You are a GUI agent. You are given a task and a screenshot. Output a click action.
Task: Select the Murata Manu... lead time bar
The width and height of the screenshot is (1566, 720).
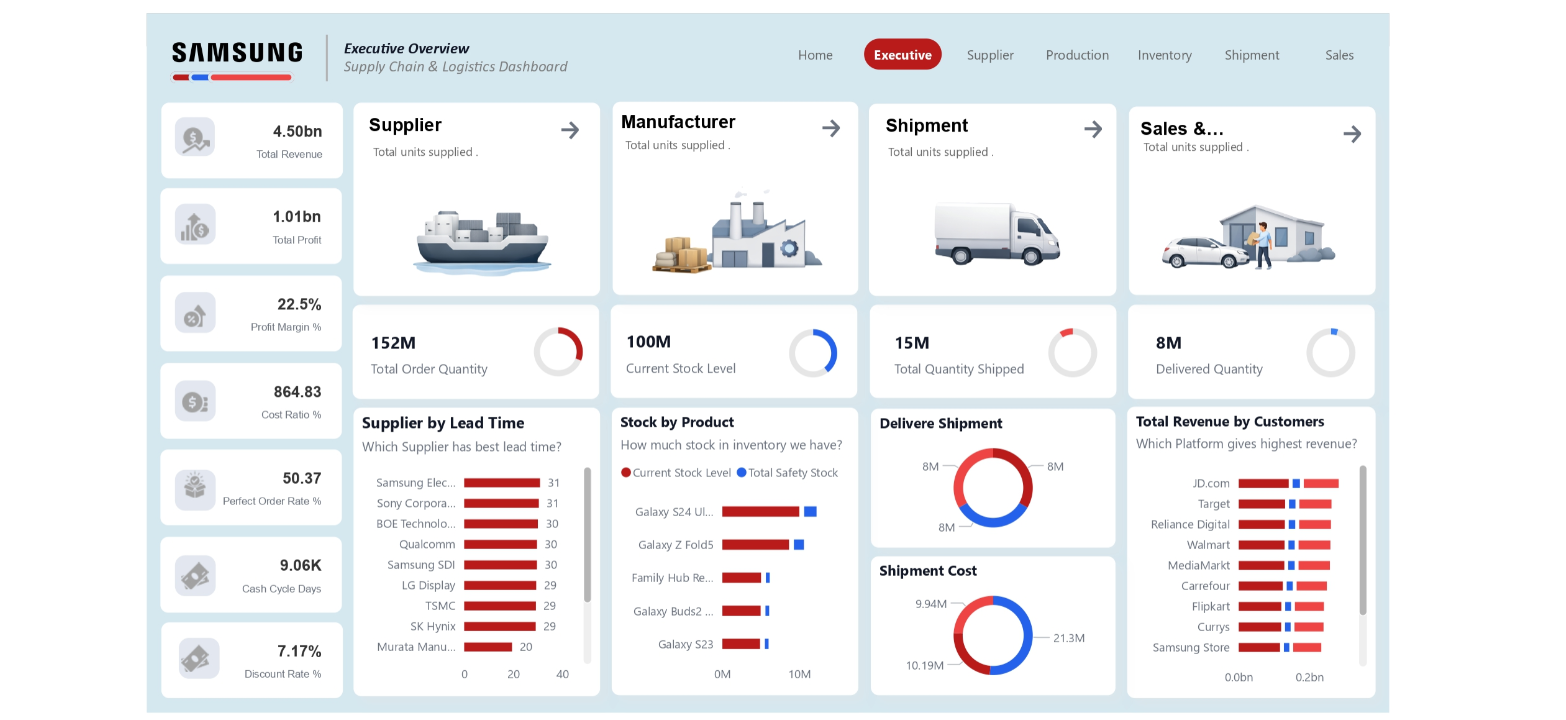click(x=488, y=647)
